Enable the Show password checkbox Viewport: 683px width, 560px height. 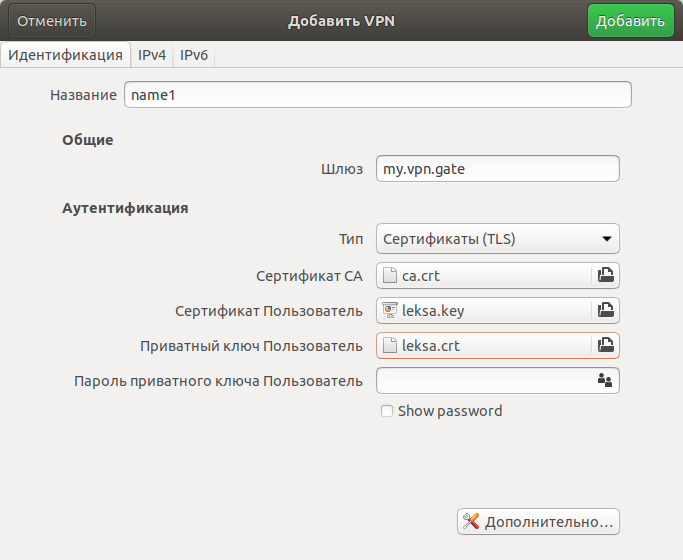click(x=387, y=411)
